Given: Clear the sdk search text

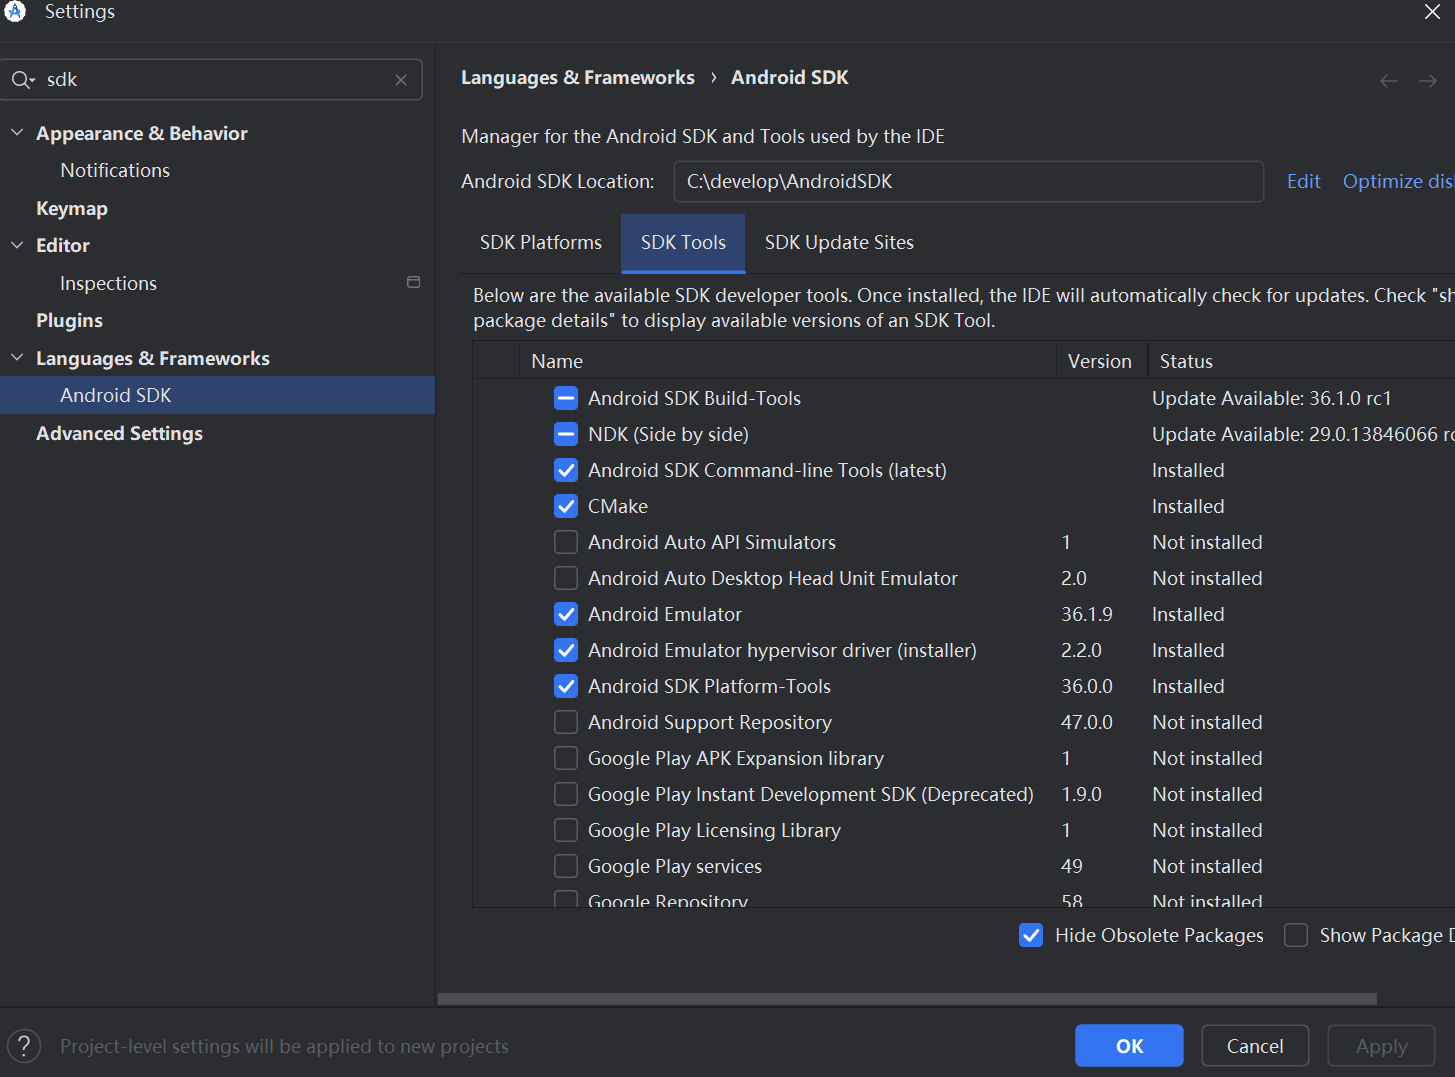Looking at the screenshot, I should [x=401, y=80].
